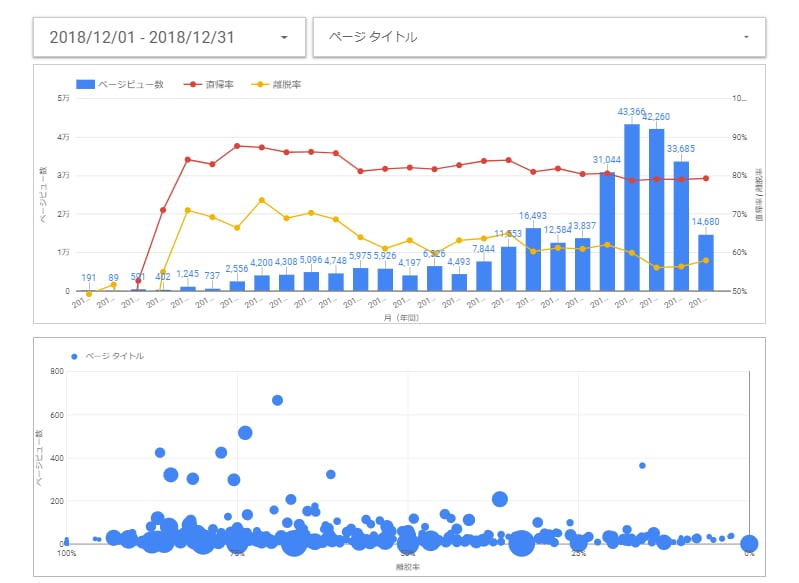Click the bubble at the 0% exit rate end

(749, 544)
